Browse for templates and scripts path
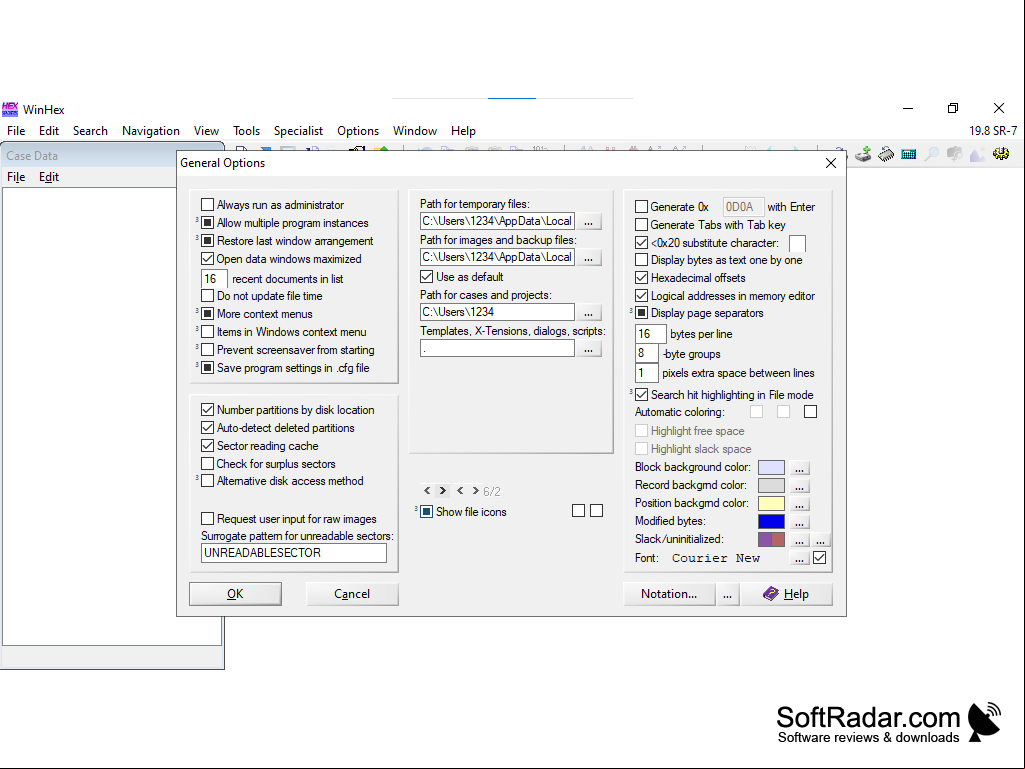The image size is (1025, 769). click(x=588, y=349)
